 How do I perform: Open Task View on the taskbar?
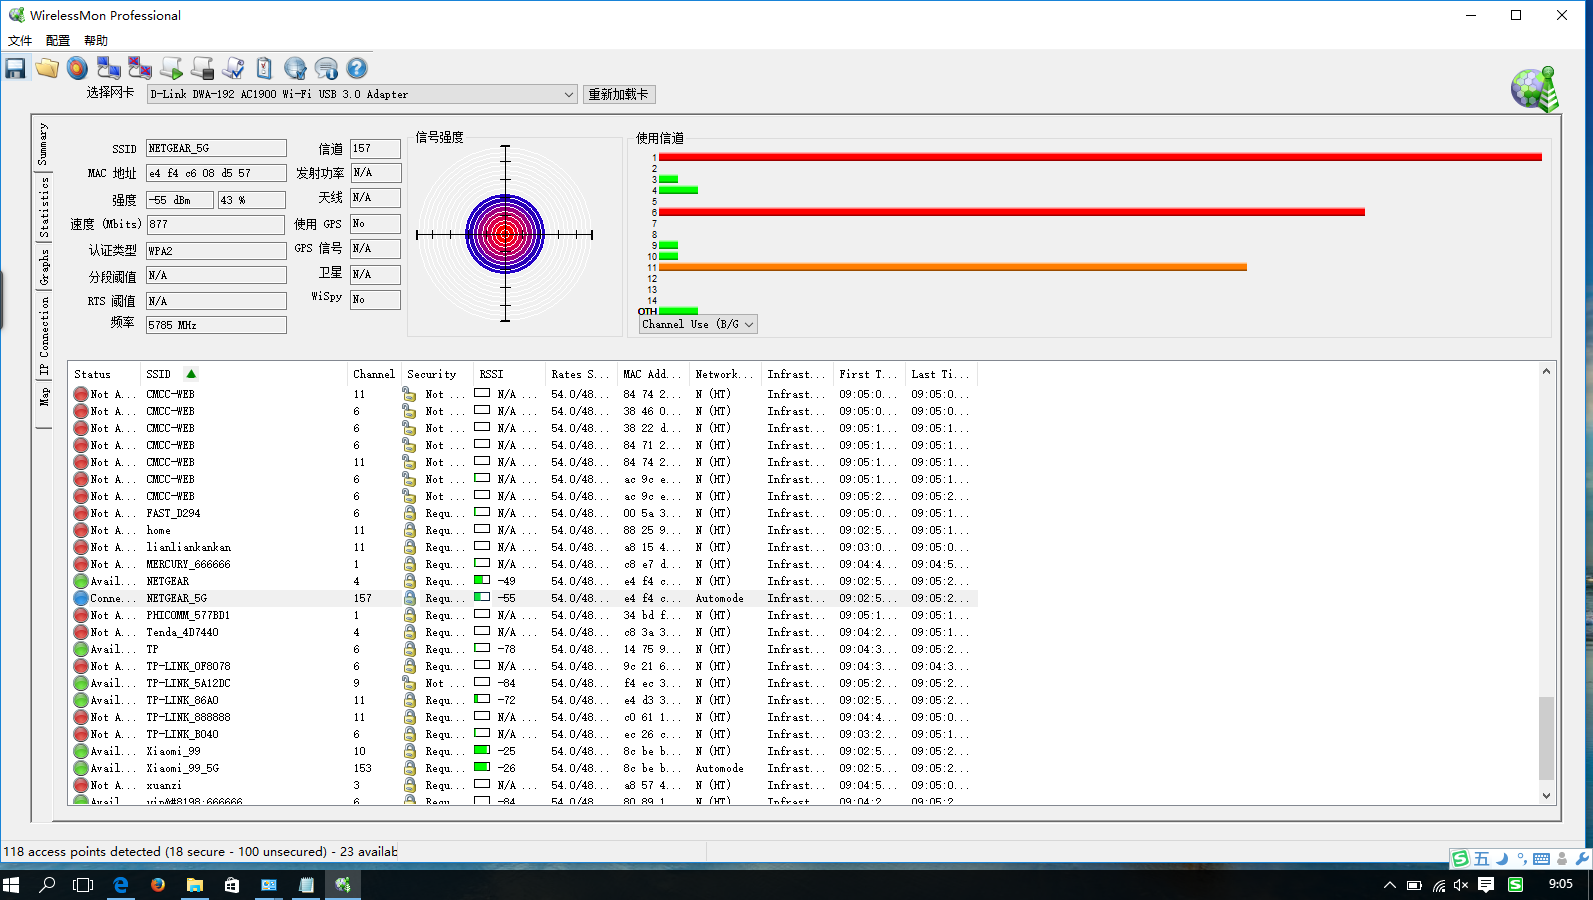(x=83, y=885)
